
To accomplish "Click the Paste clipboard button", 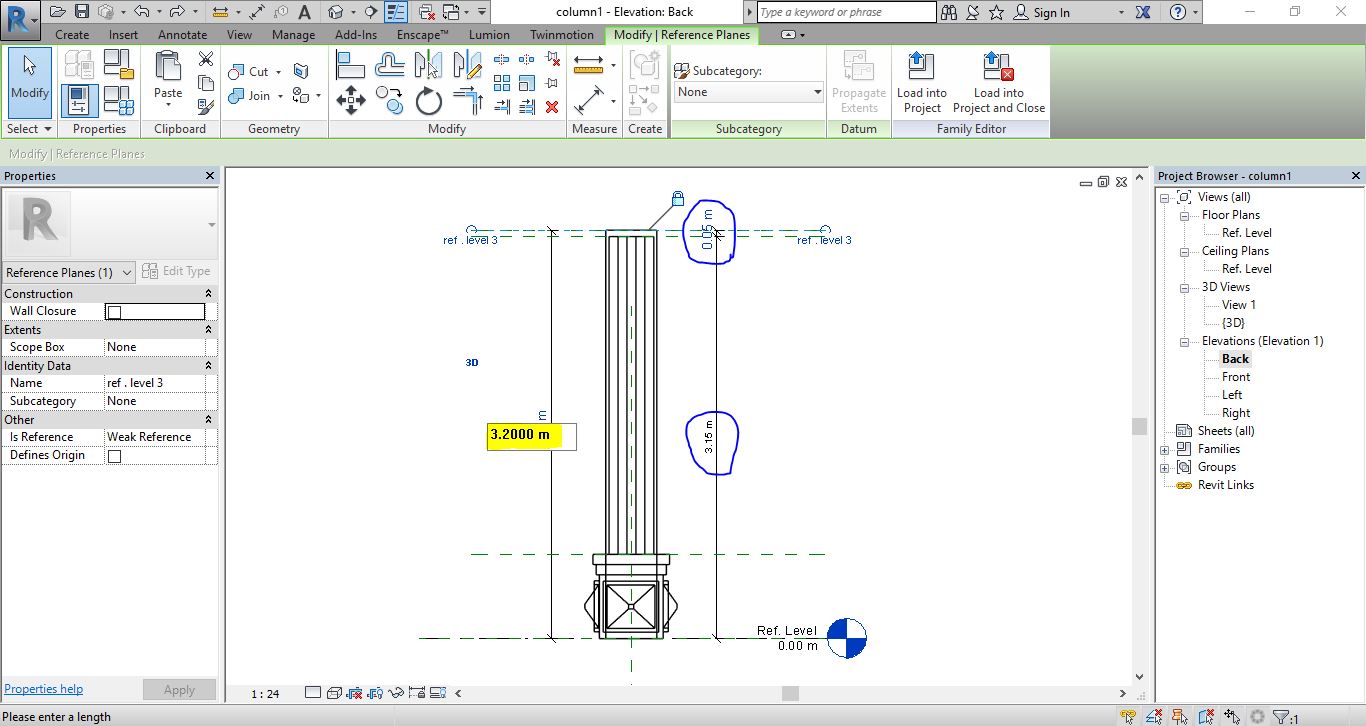I will click(x=168, y=78).
